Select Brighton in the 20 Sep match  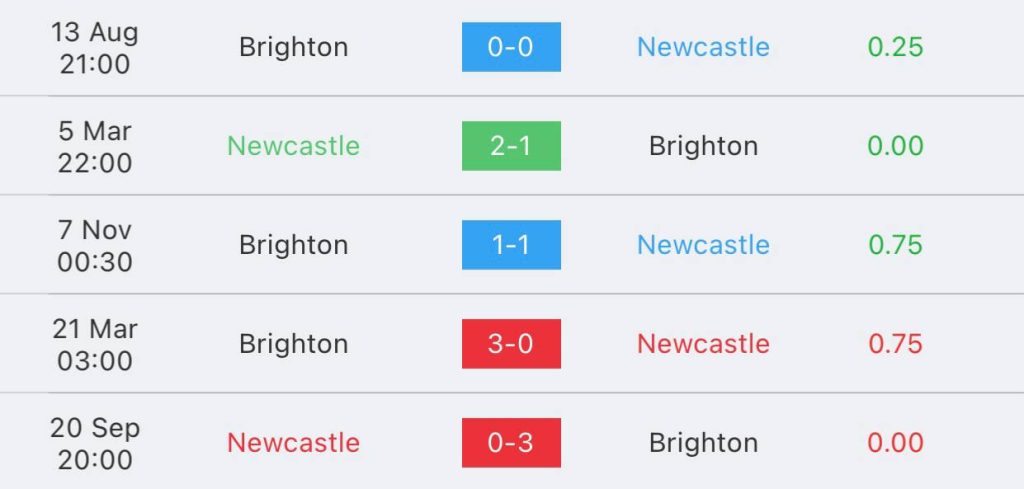703,443
